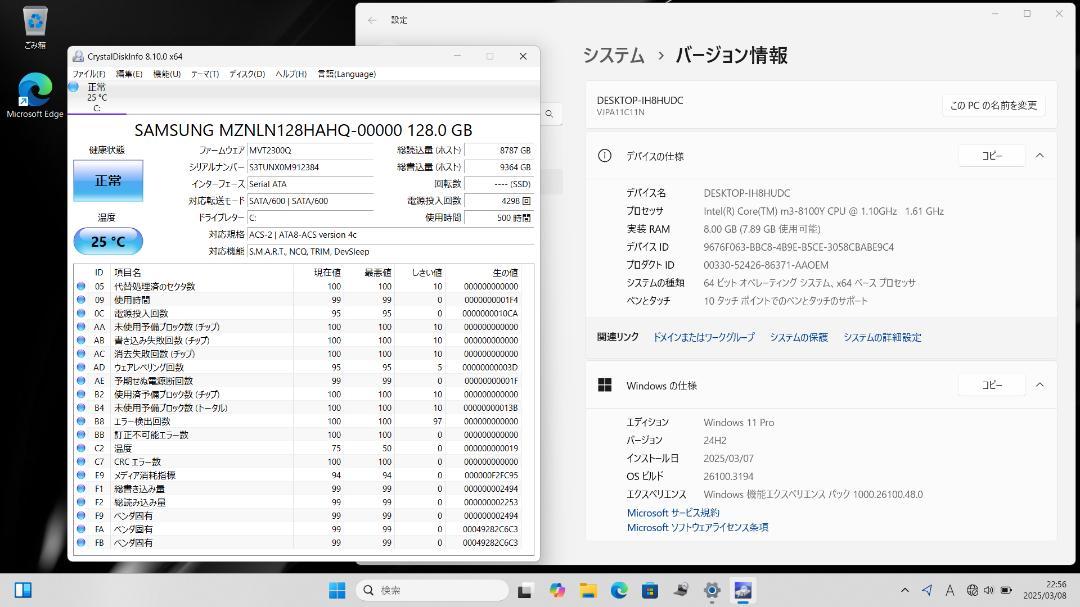Open Task View on the taskbar
1080x607 pixels.
525,590
